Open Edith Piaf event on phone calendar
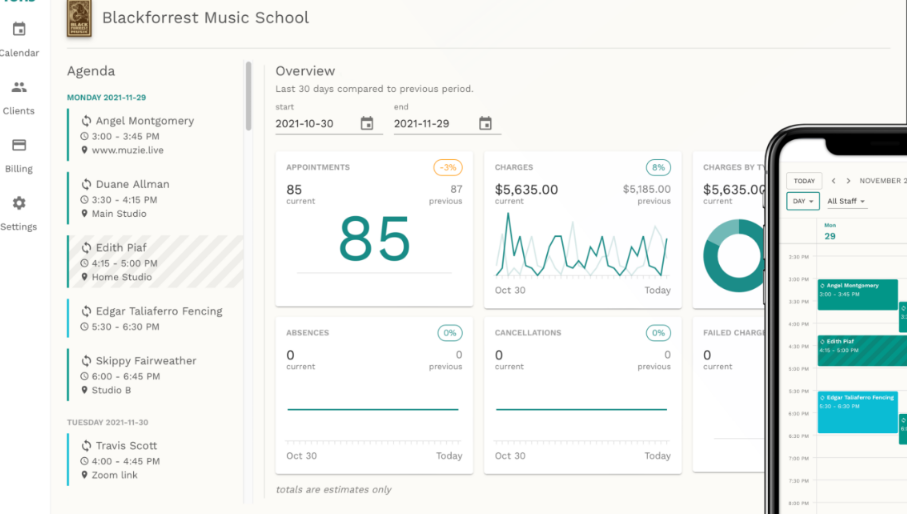Screen dimensions: 907x514 [862, 350]
